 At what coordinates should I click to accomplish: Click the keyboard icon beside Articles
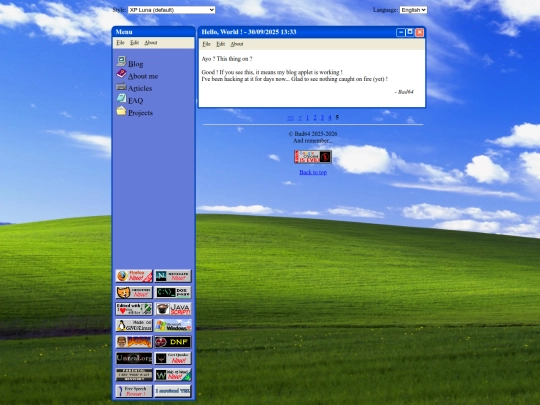[x=121, y=86]
